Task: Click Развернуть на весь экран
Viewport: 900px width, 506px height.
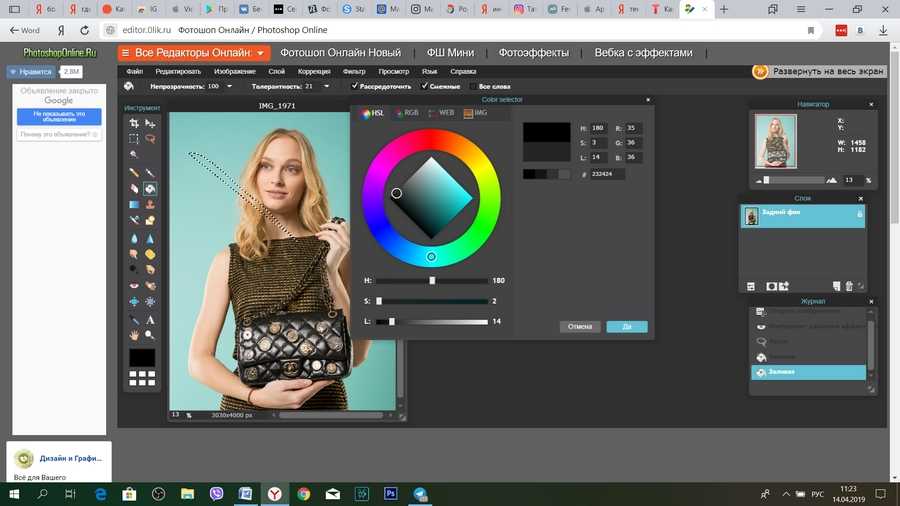Action: click(x=819, y=71)
